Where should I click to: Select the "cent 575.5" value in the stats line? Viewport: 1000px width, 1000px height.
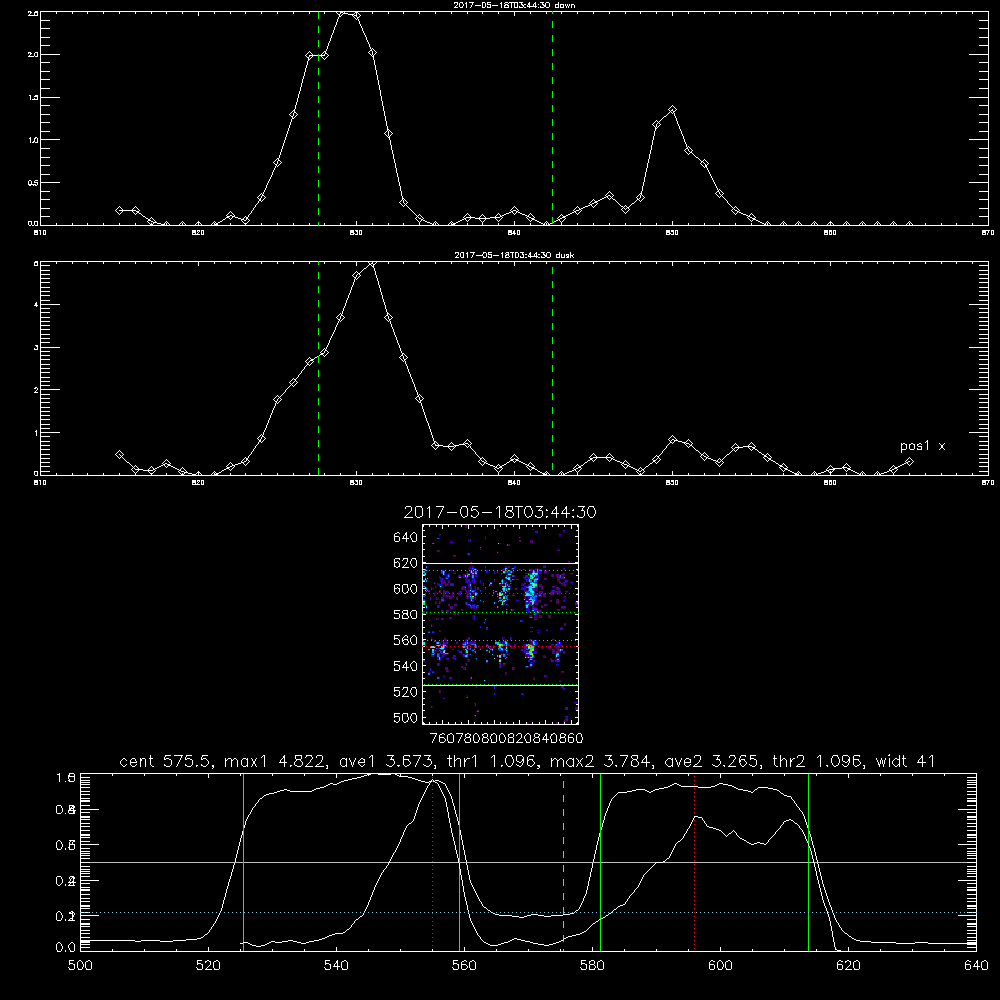[x=165, y=761]
